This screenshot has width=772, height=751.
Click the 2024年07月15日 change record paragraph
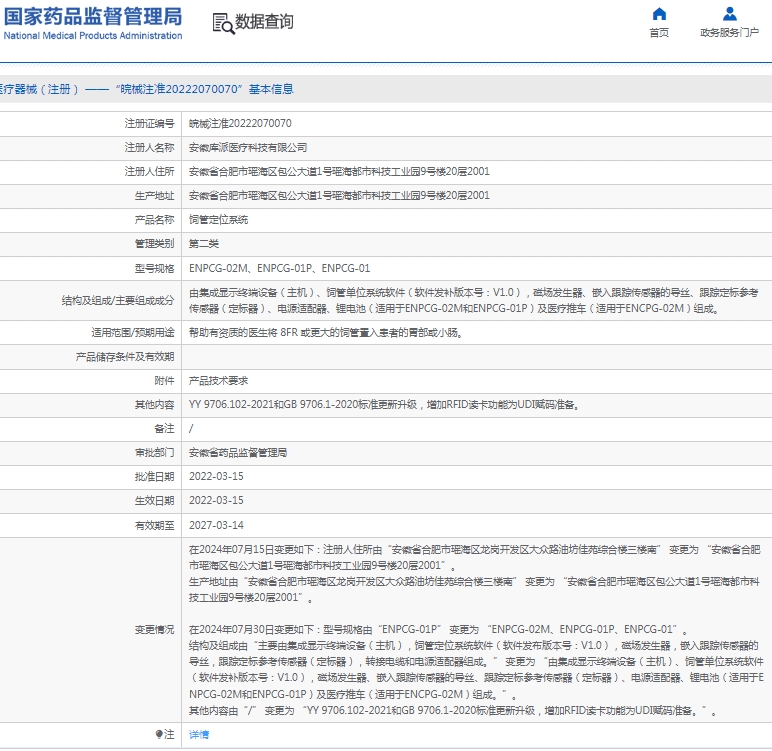pyautogui.click(x=475, y=574)
